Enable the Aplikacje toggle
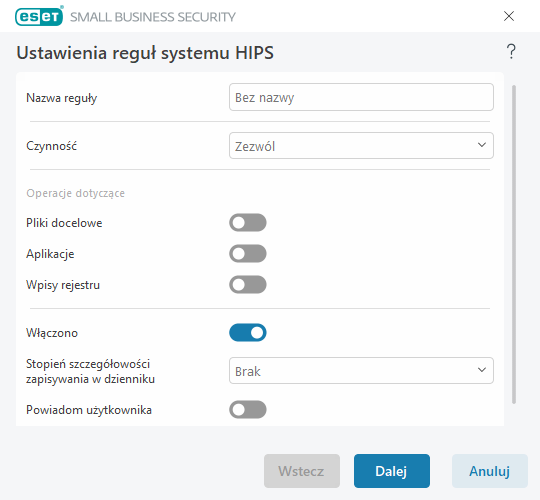The image size is (540, 500). point(248,253)
